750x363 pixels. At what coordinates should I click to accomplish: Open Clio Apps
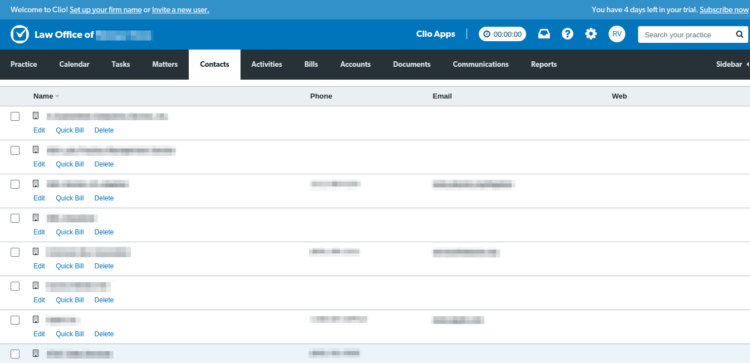point(436,34)
